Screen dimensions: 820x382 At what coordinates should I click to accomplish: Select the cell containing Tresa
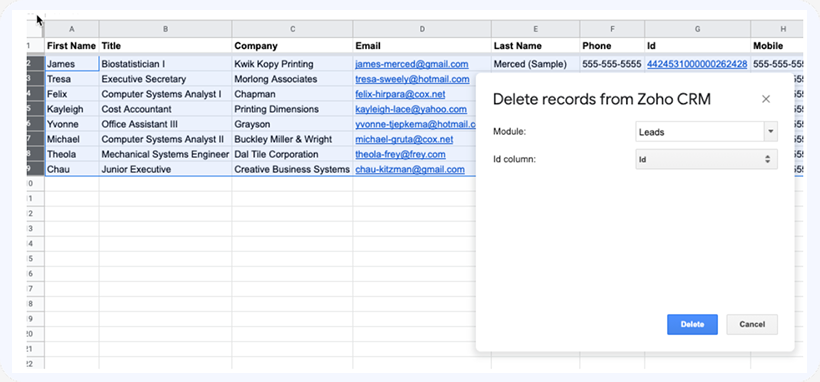(x=72, y=80)
